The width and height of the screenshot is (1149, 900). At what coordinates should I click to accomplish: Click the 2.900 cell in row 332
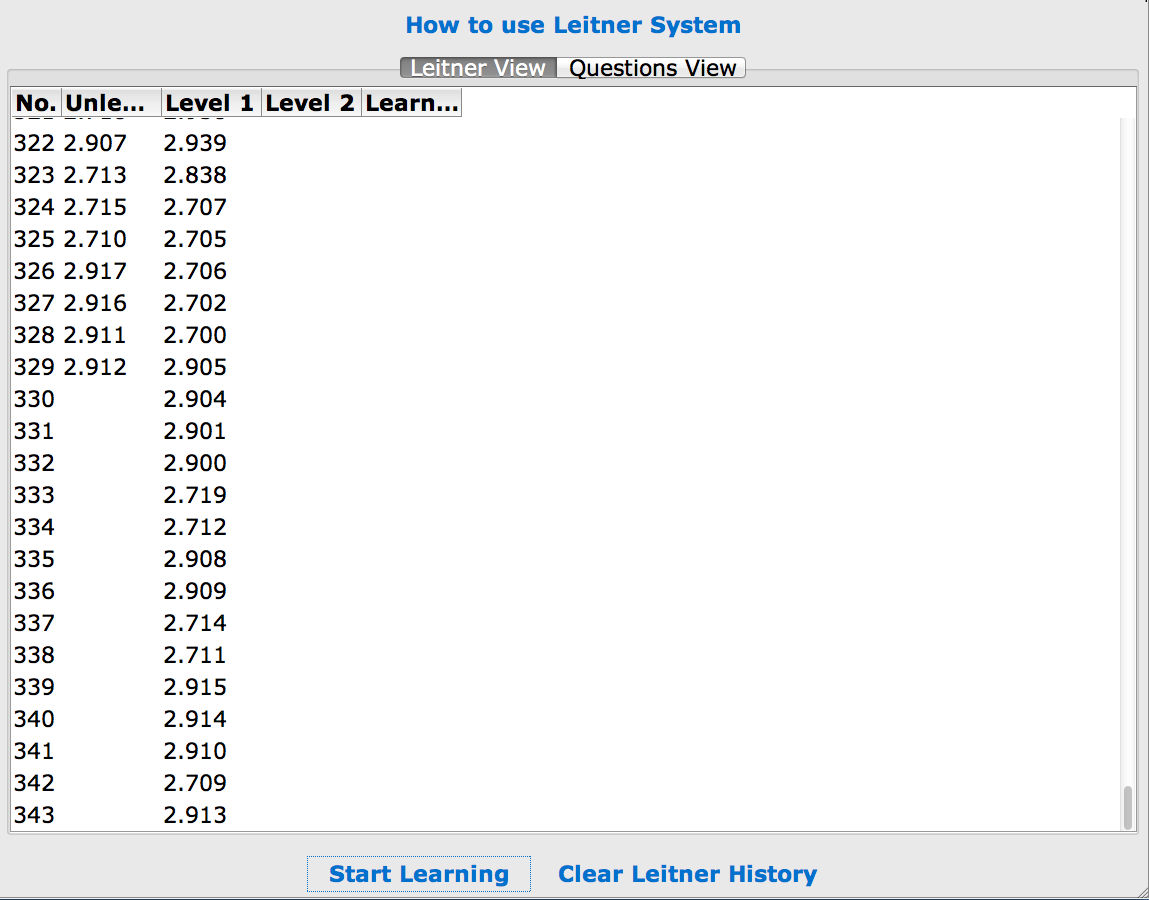195,463
